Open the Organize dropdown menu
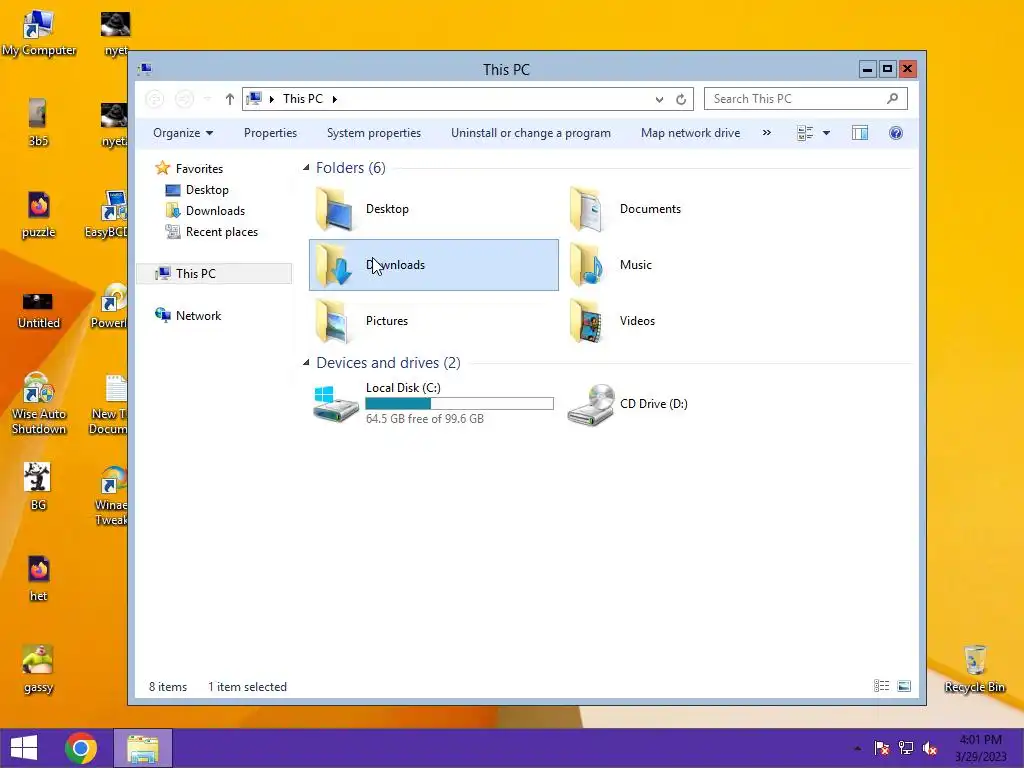Screen dimensions: 1024x768 (x=183, y=133)
